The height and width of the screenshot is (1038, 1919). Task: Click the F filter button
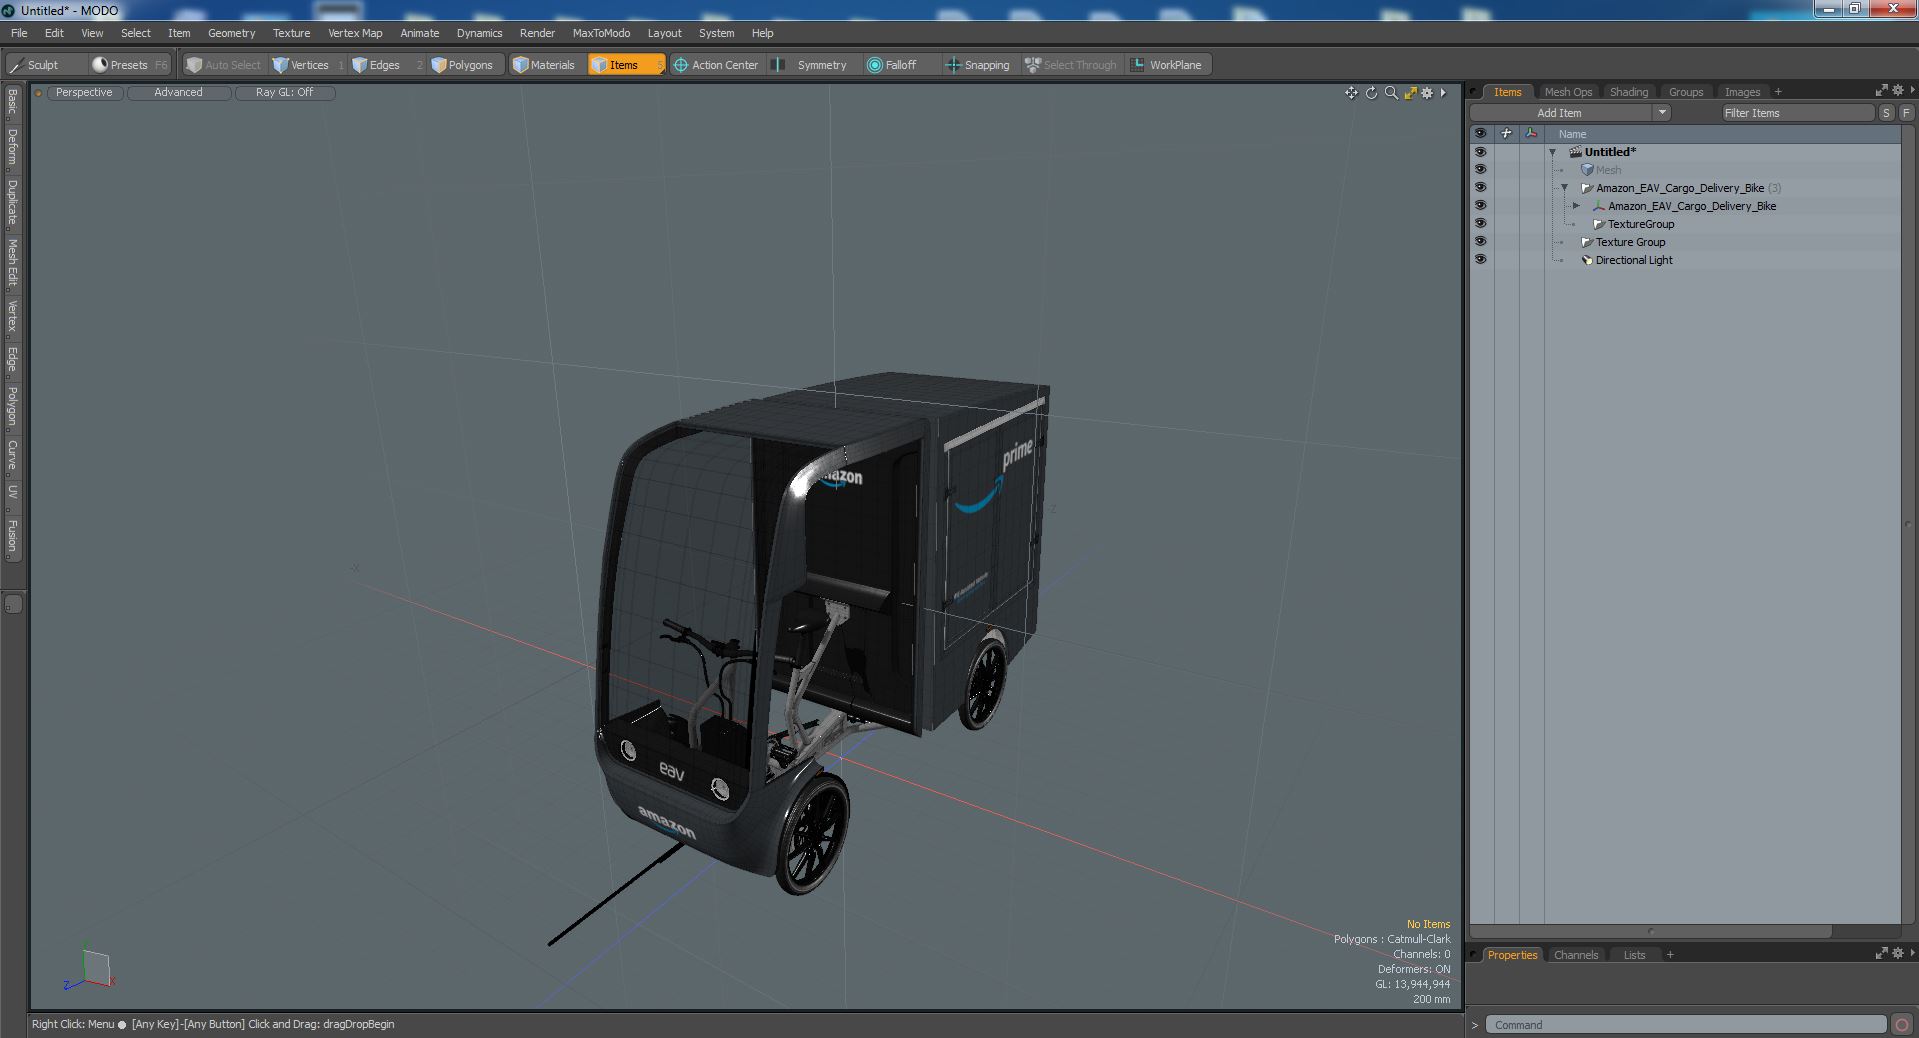[1906, 113]
